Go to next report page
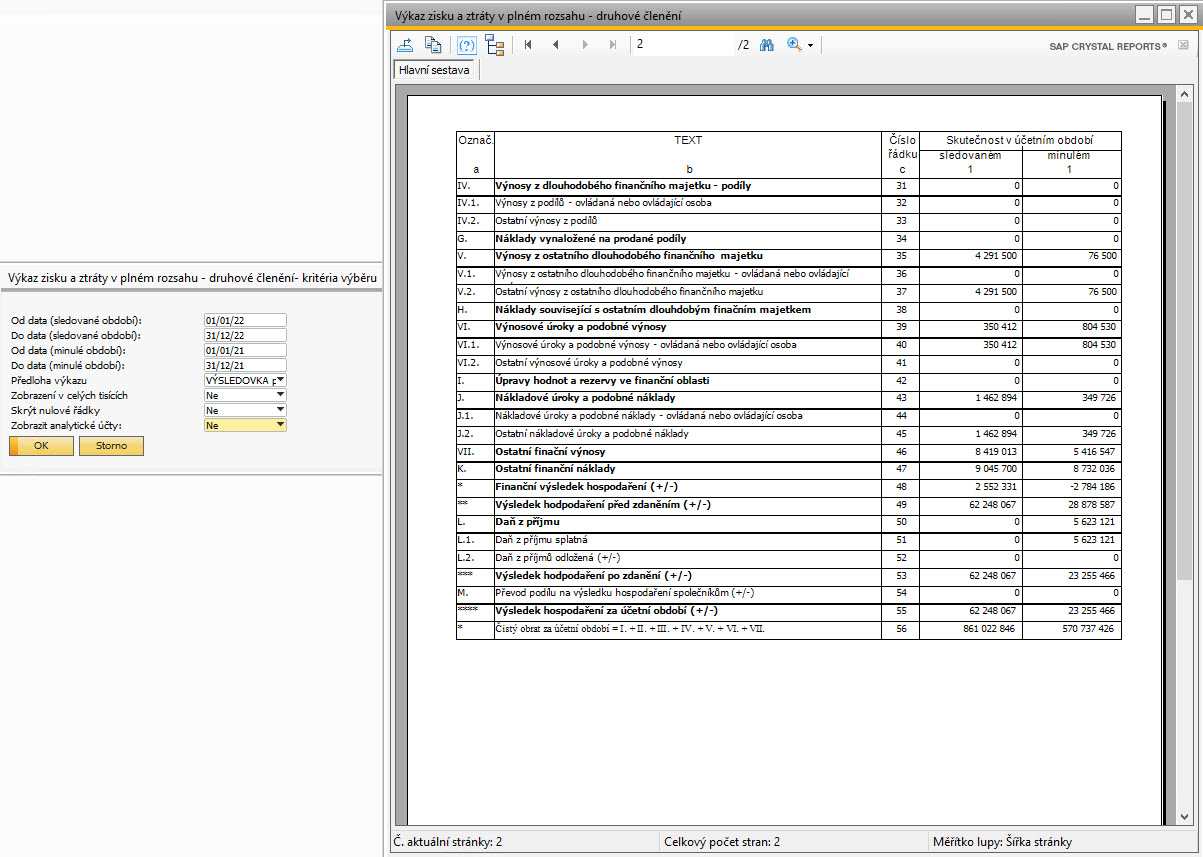The height and width of the screenshot is (857, 1203). [585, 45]
